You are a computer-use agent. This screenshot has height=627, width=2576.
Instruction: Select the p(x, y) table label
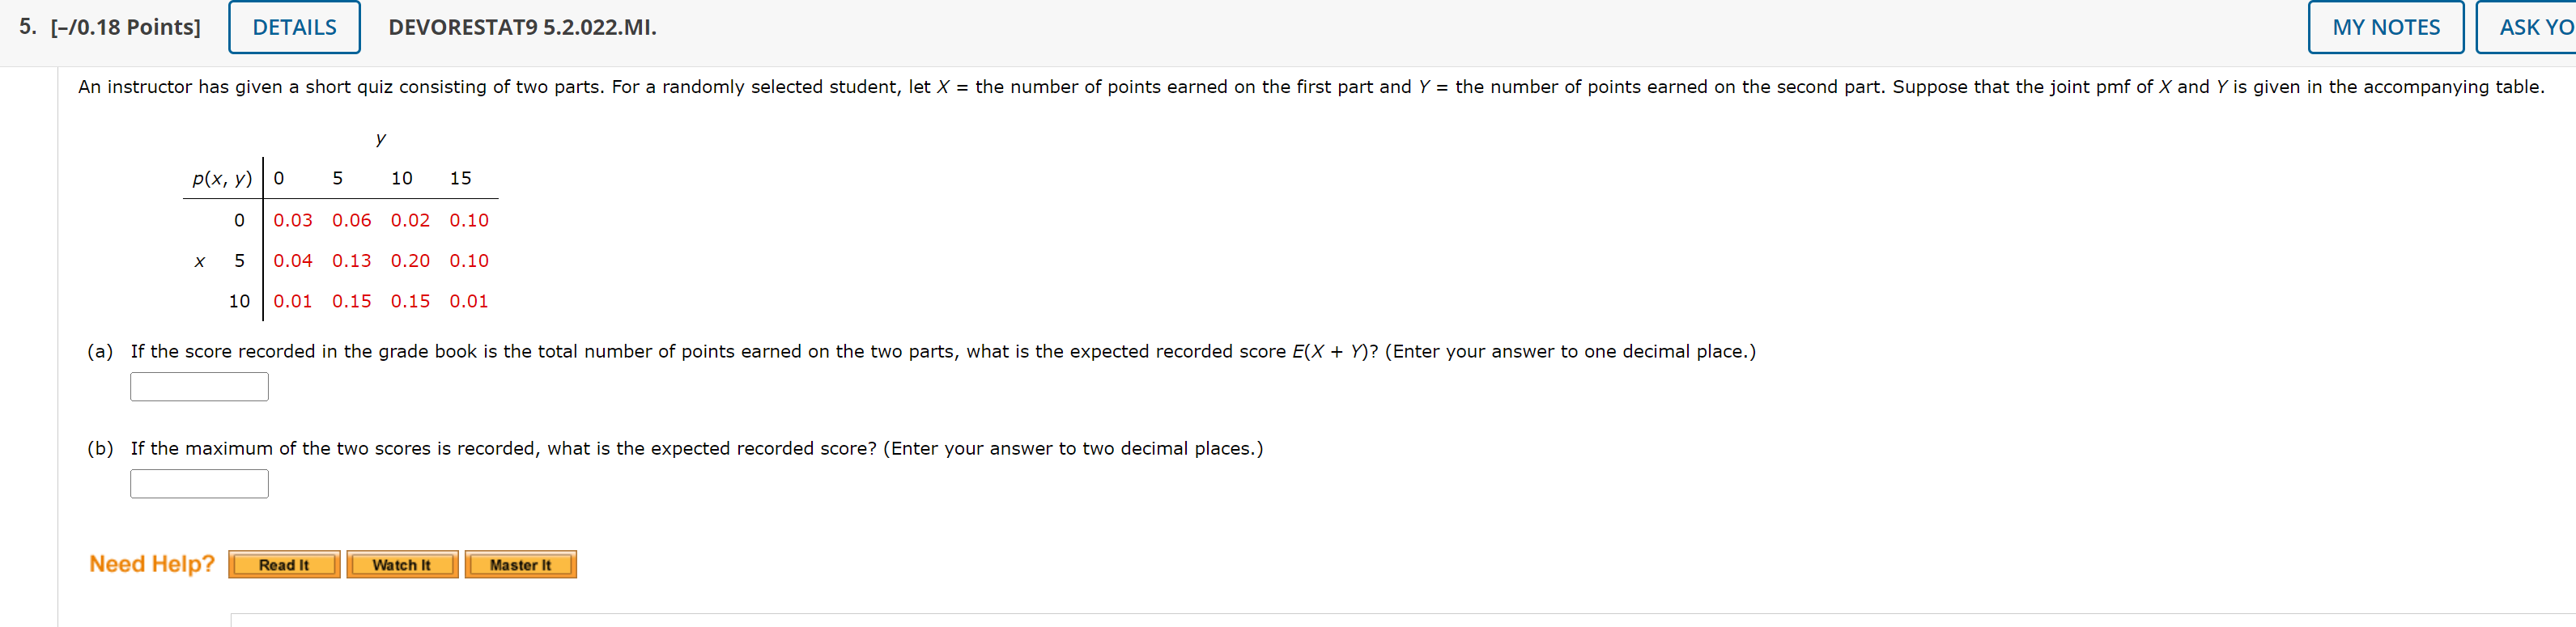pos(222,177)
